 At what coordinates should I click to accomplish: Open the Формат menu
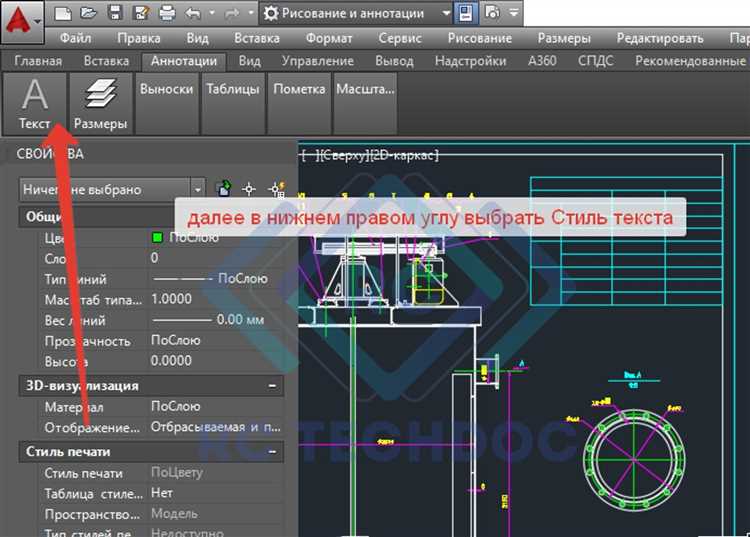(329, 38)
